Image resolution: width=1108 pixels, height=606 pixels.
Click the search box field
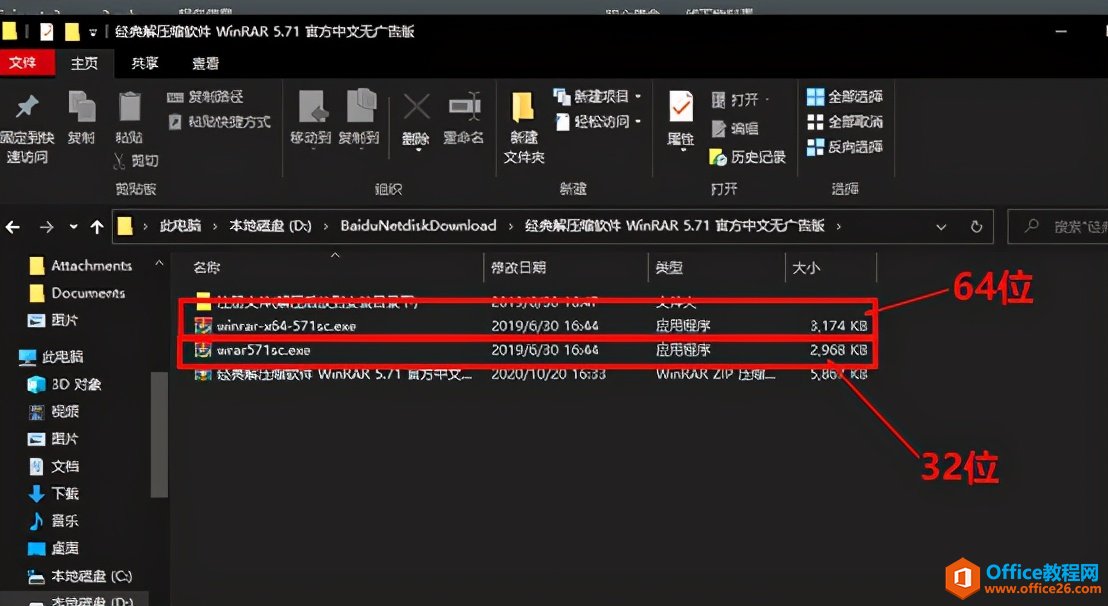pyautogui.click(x=1058, y=227)
